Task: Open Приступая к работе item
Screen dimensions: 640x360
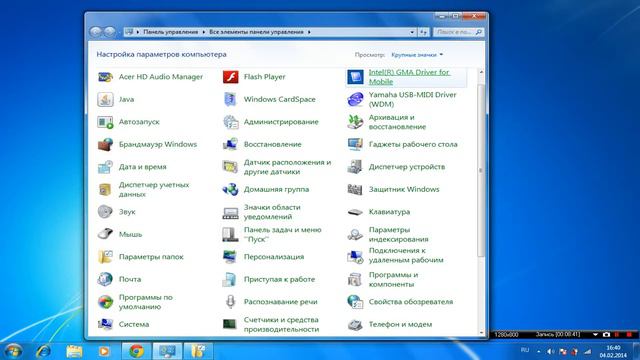Action: tap(279, 279)
